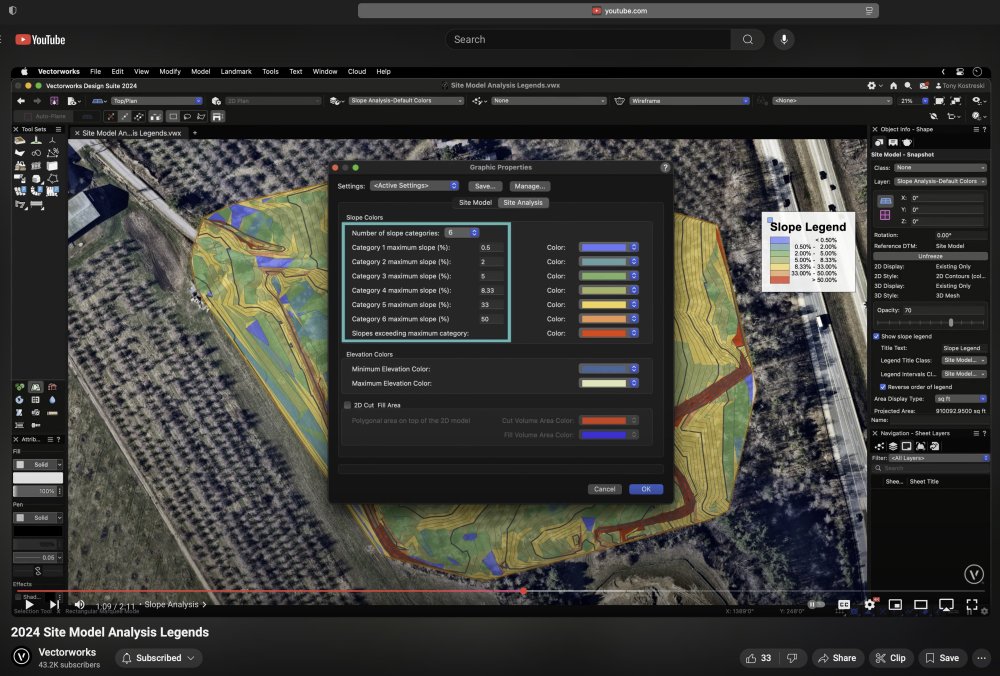Open the Active Settings dropdown

pos(414,186)
